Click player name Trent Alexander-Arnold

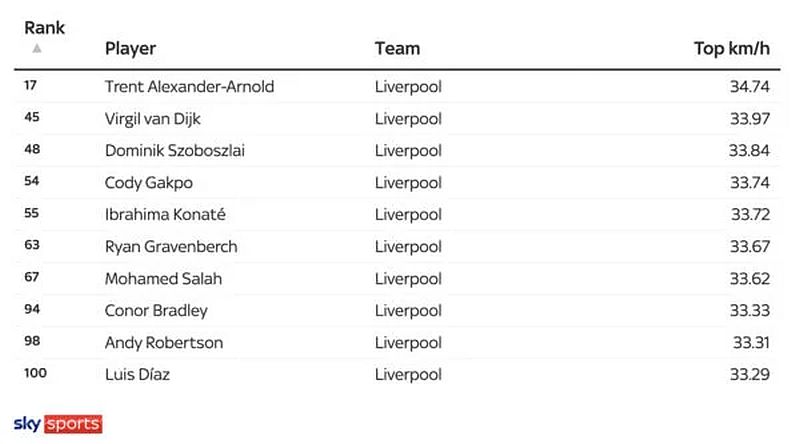[189, 86]
